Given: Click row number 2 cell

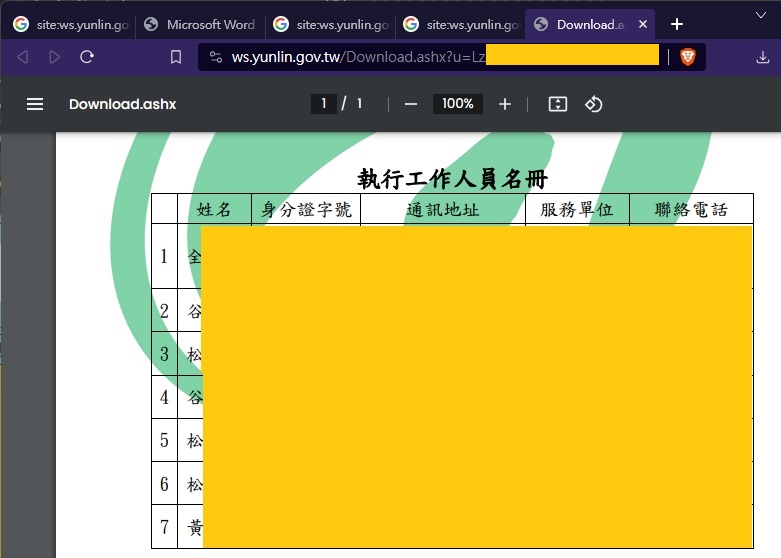Looking at the screenshot, I should 164,311.
